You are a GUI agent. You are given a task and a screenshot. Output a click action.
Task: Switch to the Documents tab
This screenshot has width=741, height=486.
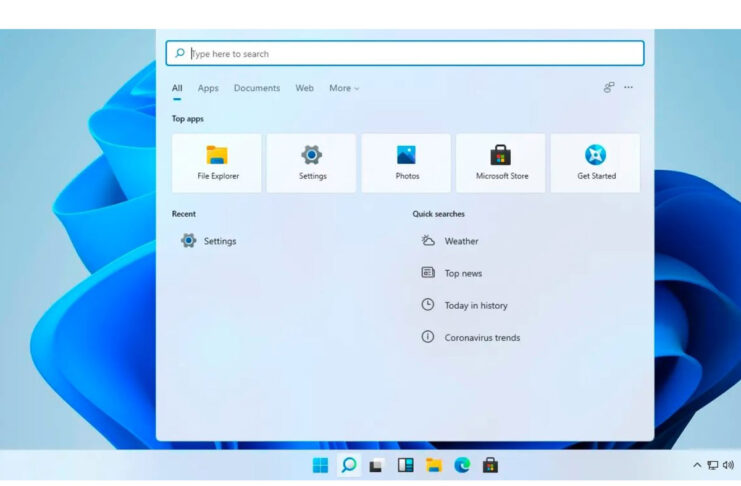click(257, 88)
